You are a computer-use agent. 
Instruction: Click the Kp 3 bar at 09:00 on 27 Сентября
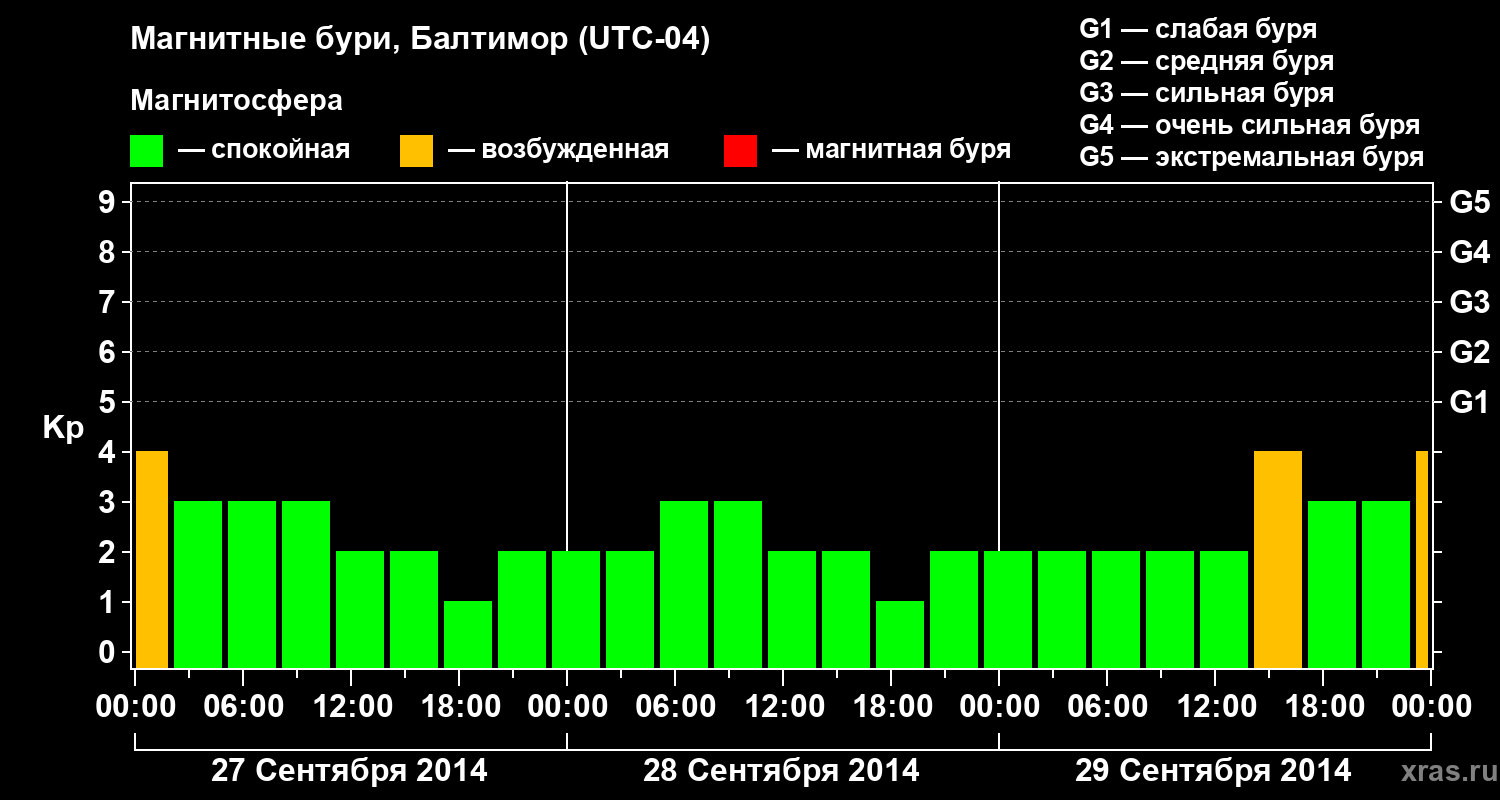(306, 585)
